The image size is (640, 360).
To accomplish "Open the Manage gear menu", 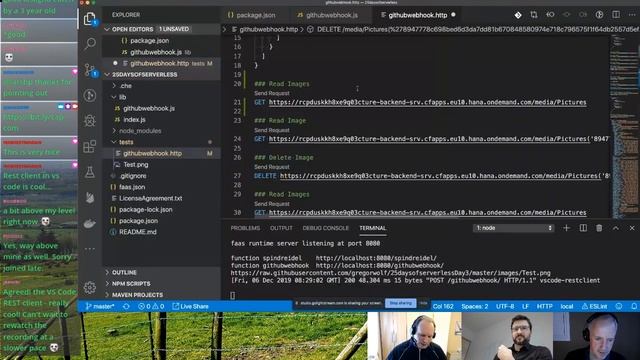I will click(90, 287).
